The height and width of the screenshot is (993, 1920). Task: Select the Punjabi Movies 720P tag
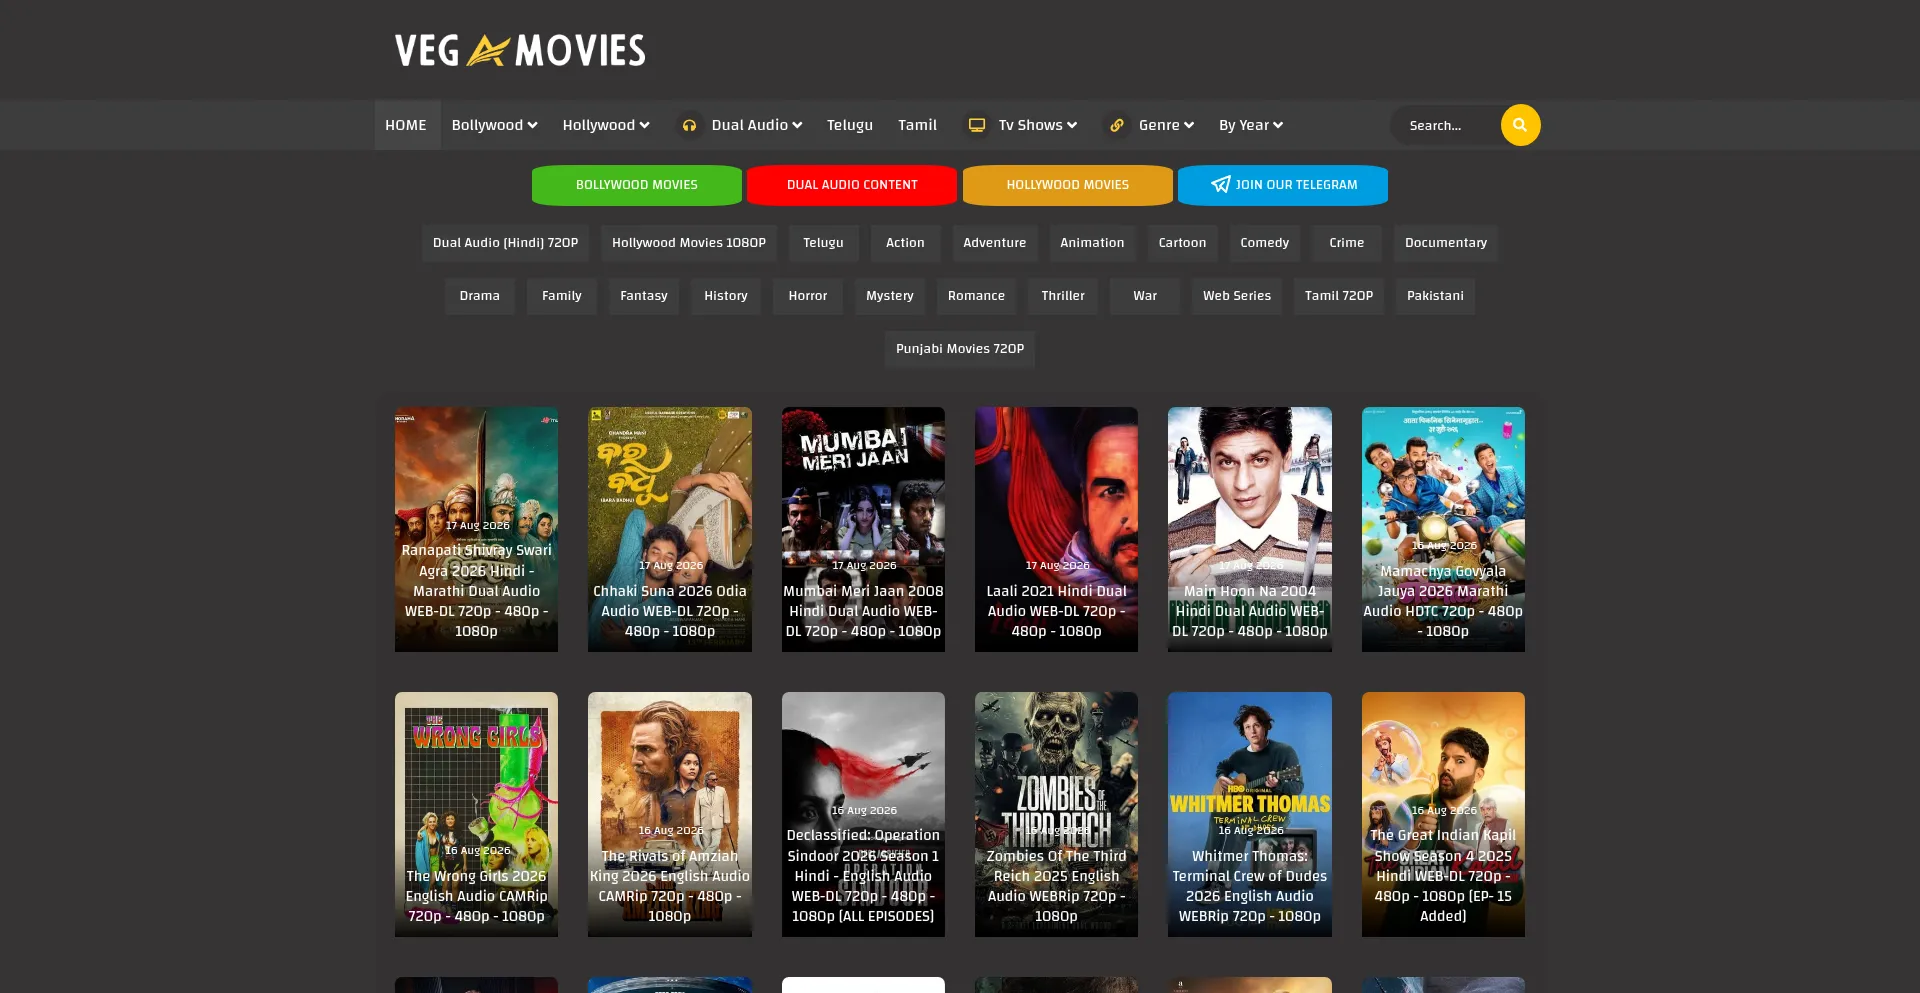tap(960, 349)
